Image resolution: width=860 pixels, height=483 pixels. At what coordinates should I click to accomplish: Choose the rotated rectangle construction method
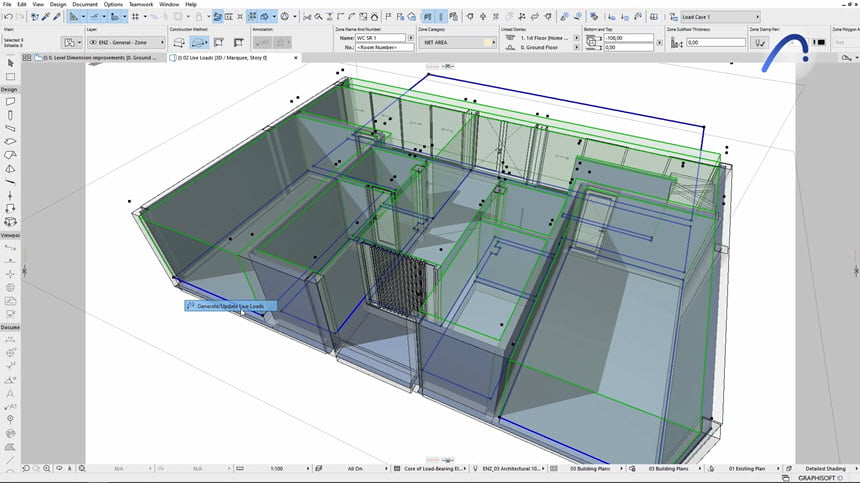coord(239,42)
